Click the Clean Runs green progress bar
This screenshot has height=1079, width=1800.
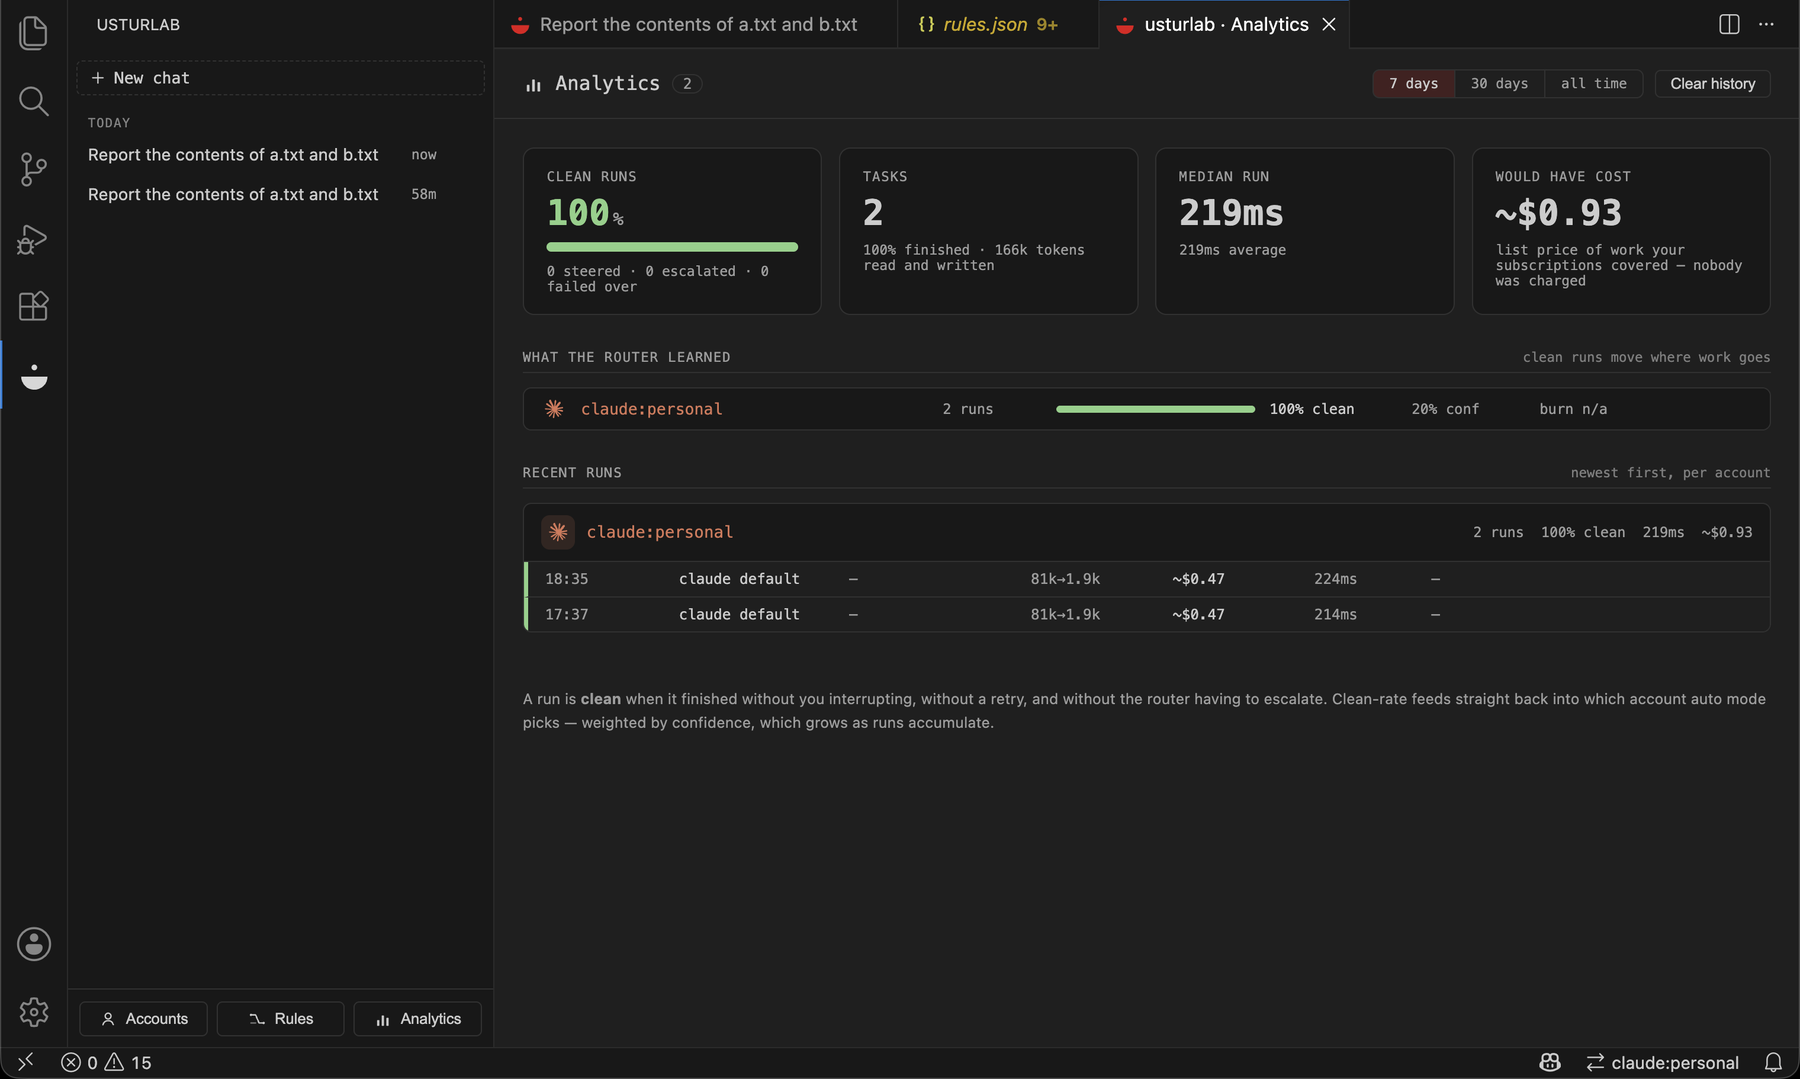pos(672,247)
